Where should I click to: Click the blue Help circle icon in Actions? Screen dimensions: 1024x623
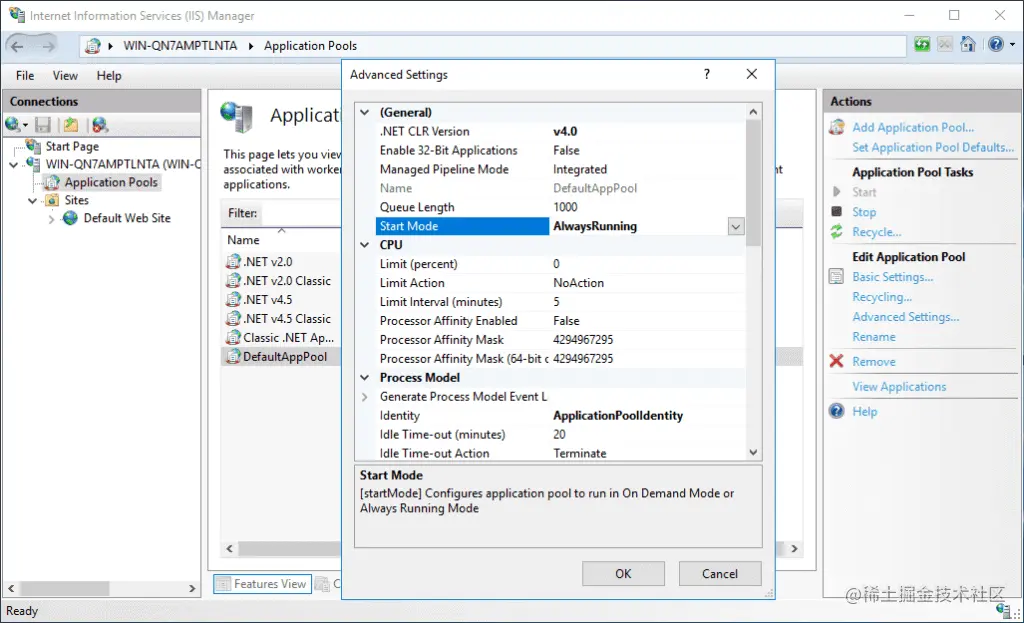pyautogui.click(x=837, y=411)
